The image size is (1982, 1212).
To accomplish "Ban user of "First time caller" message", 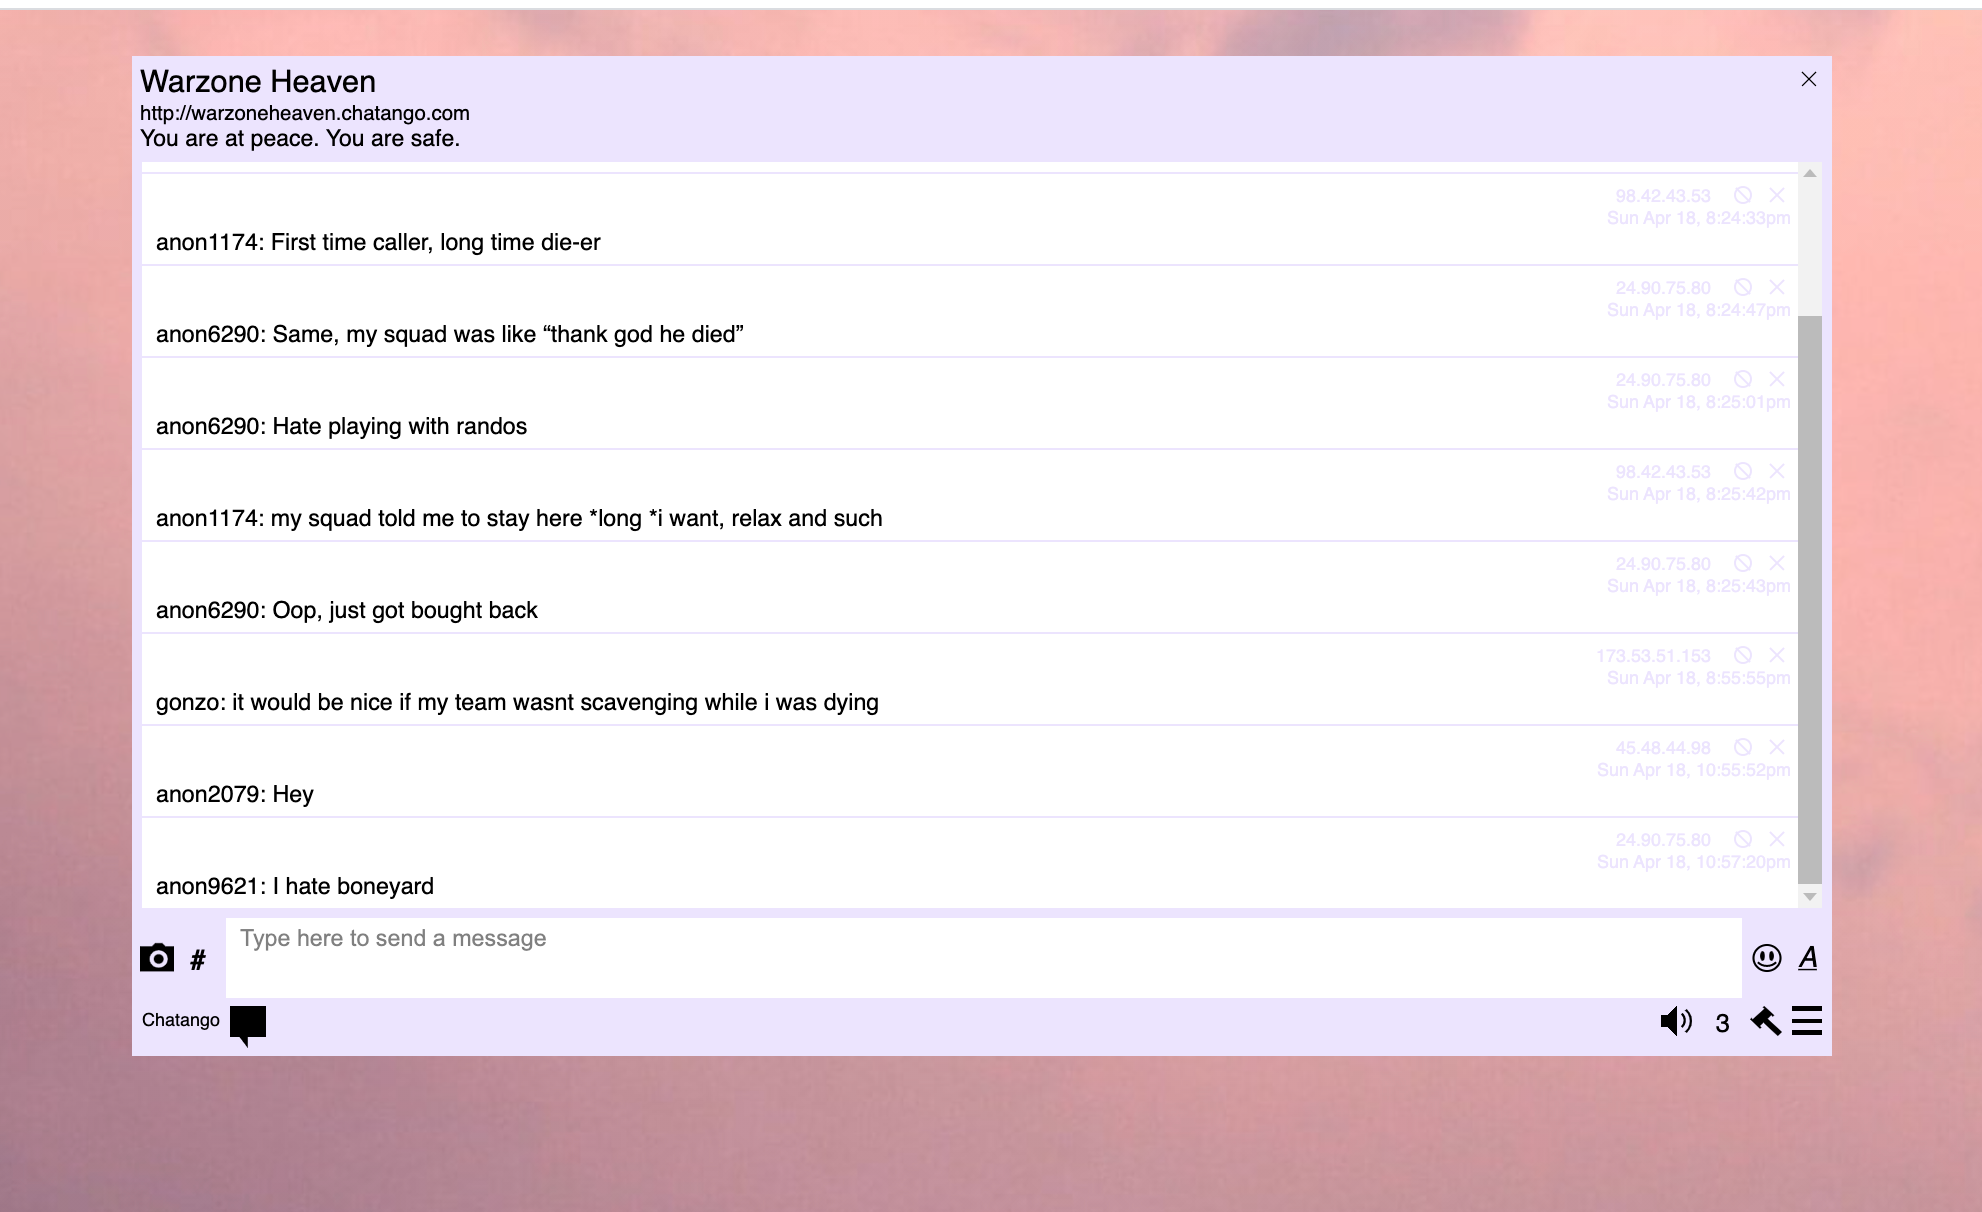I will pyautogui.click(x=1743, y=195).
